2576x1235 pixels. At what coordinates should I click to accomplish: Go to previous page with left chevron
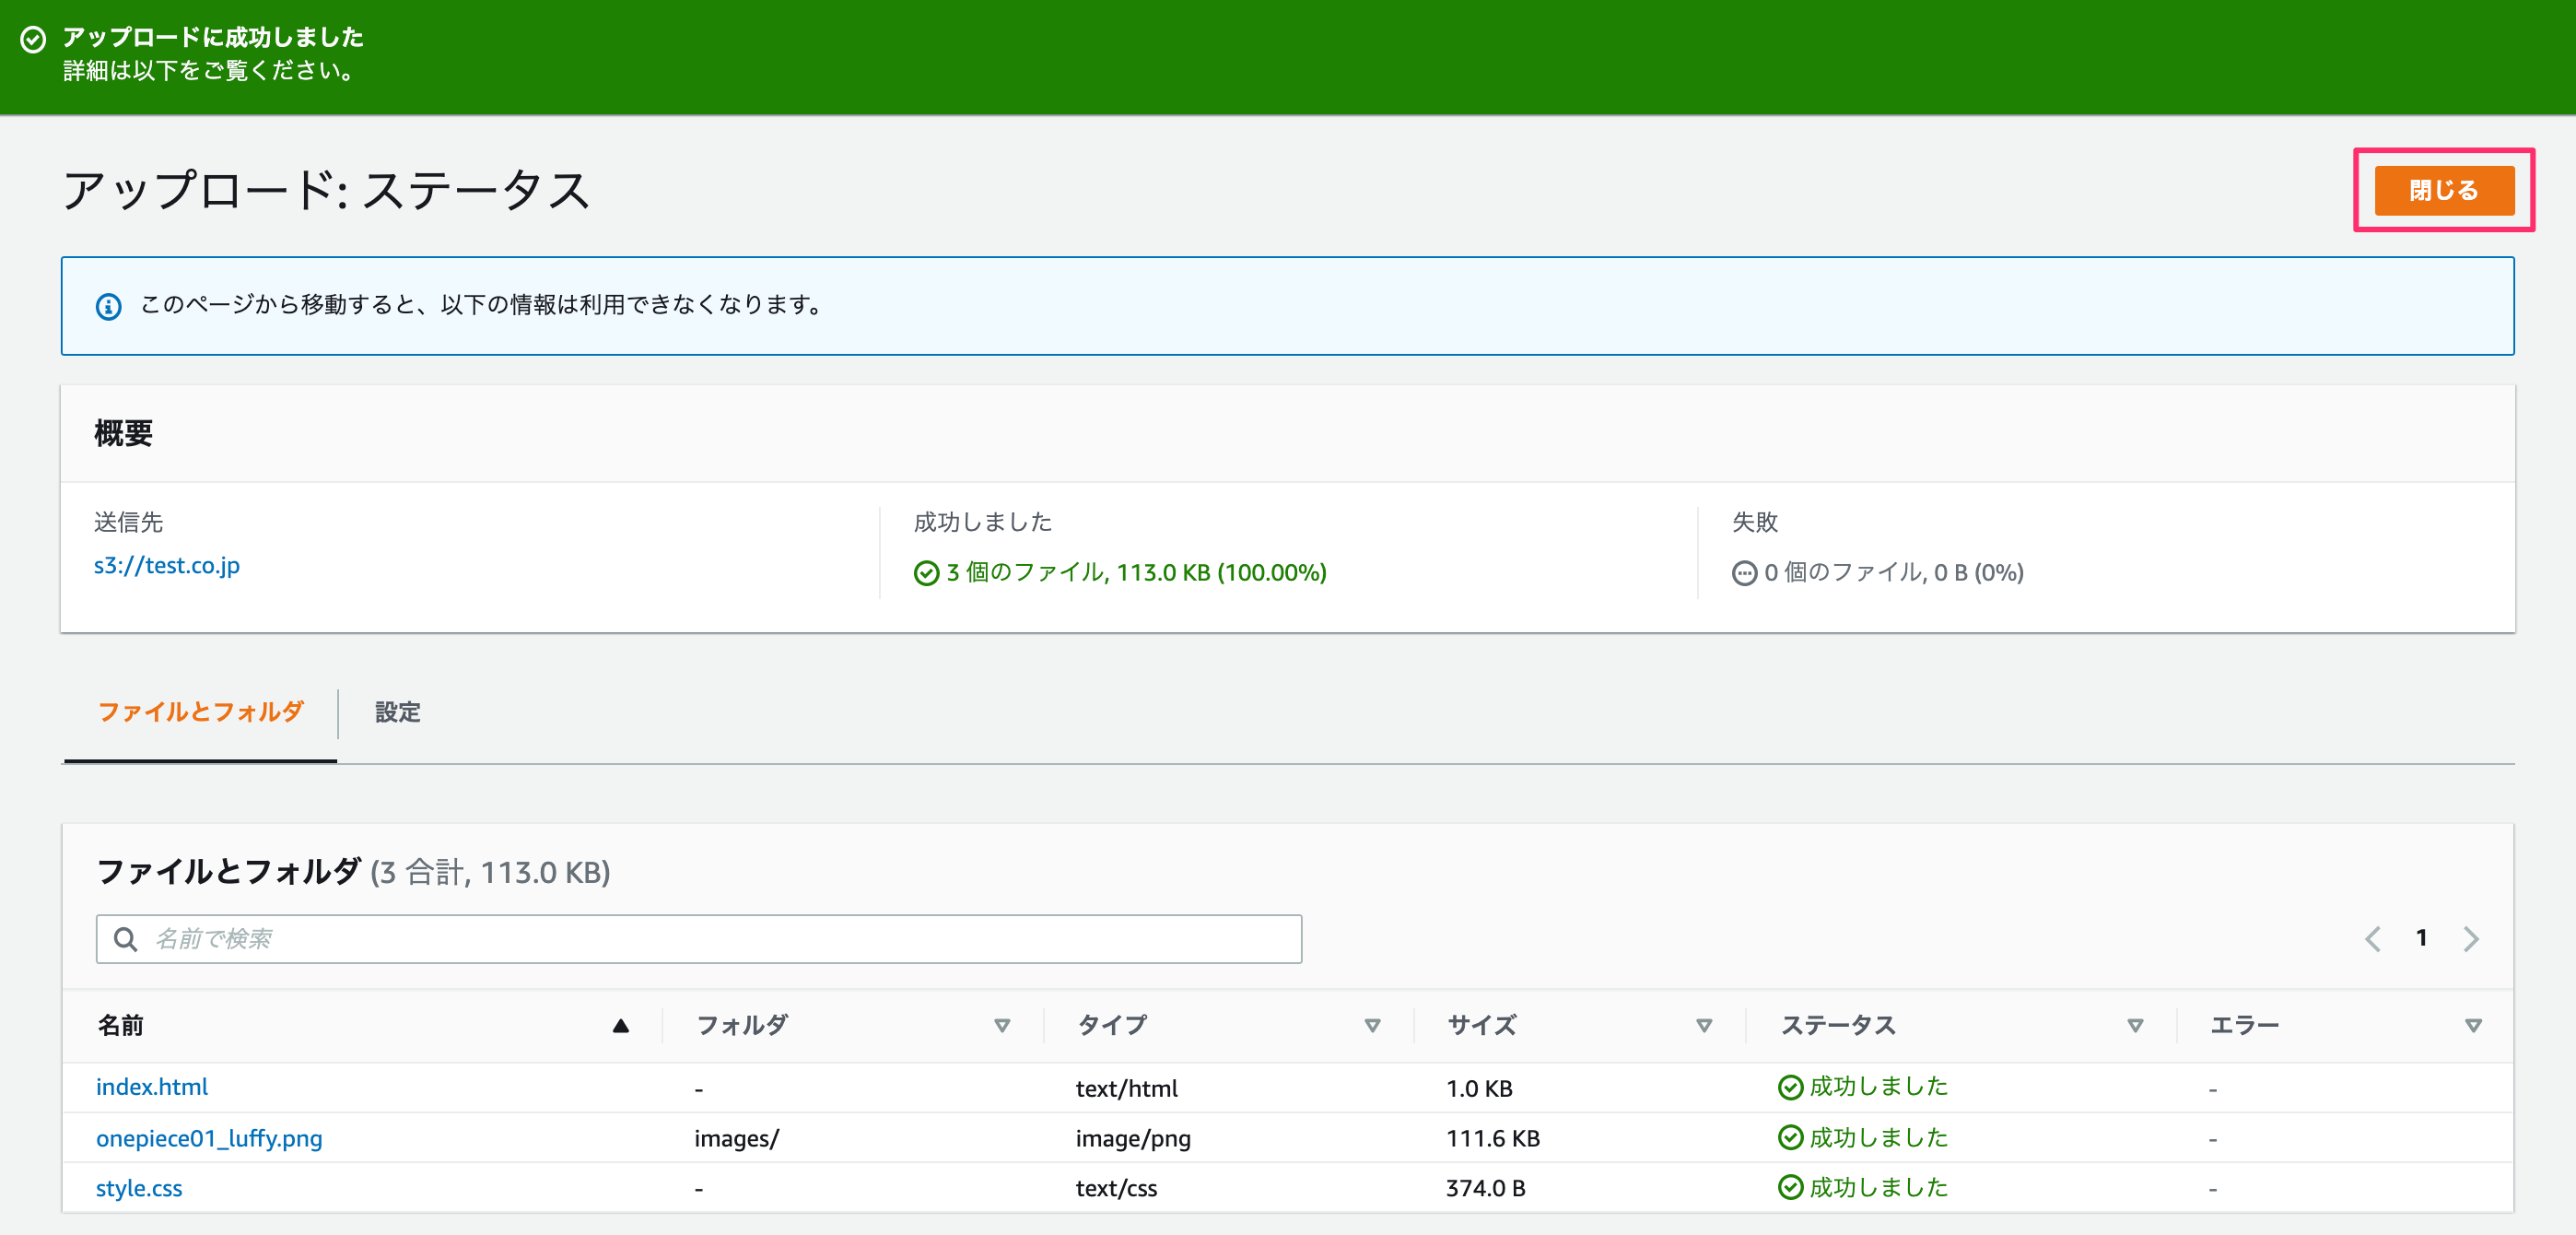click(x=2373, y=939)
